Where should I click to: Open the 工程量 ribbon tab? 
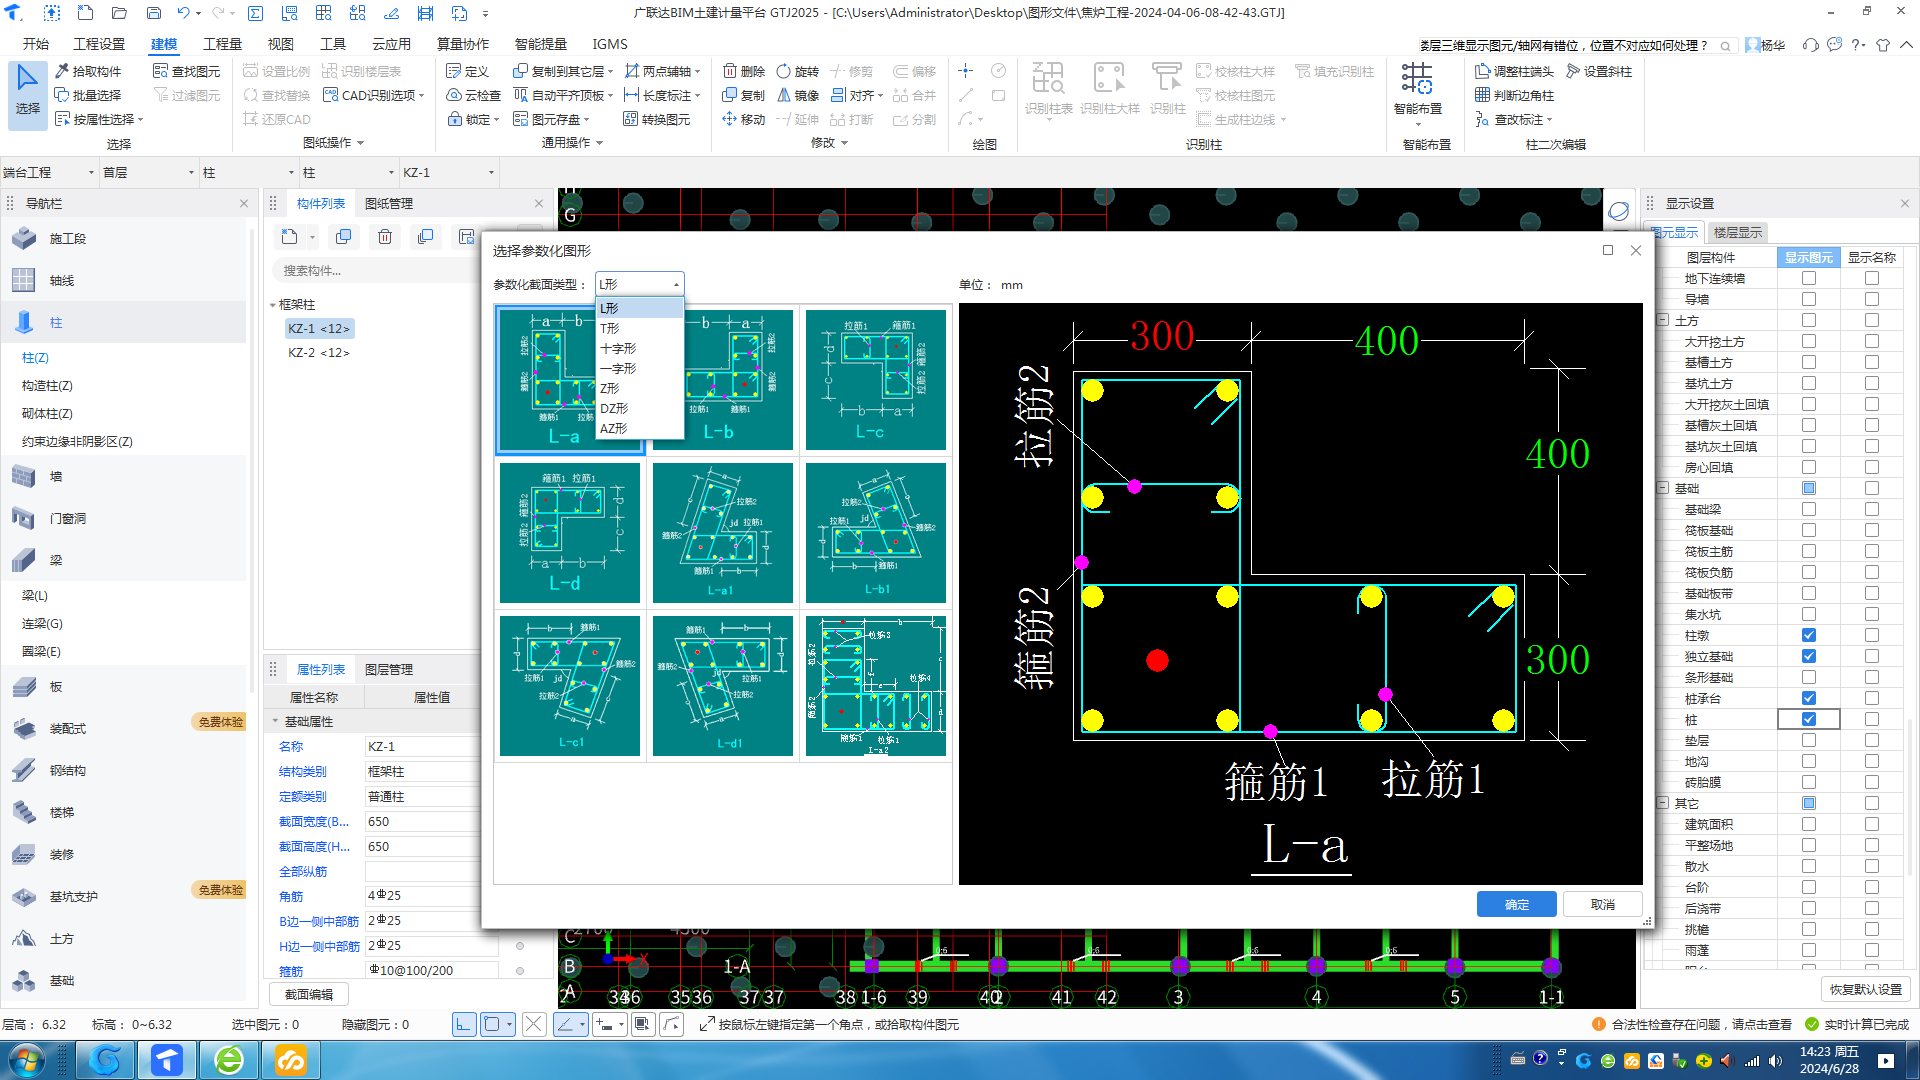[x=222, y=44]
